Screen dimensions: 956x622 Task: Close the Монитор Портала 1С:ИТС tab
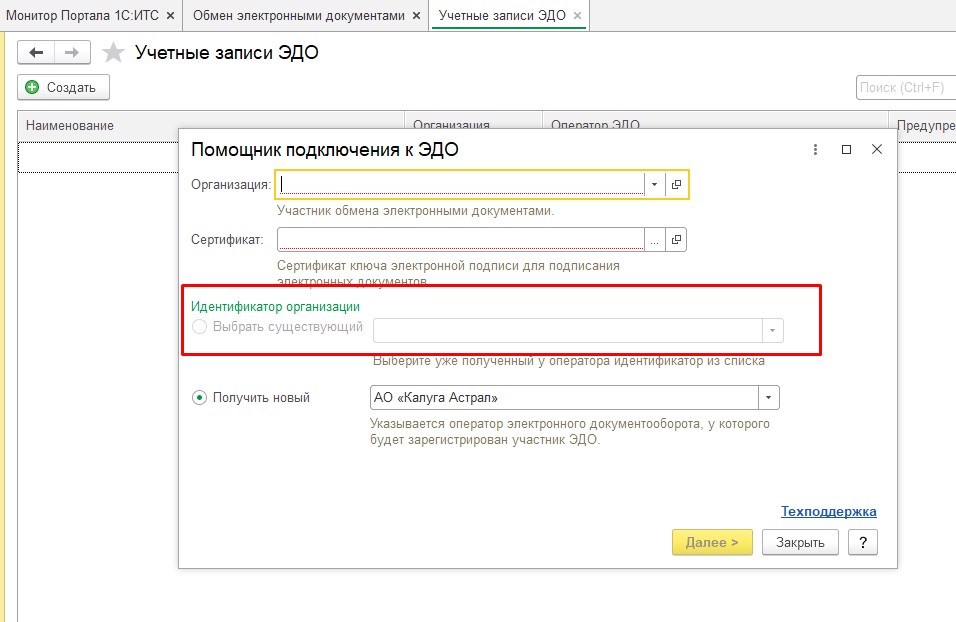point(170,16)
